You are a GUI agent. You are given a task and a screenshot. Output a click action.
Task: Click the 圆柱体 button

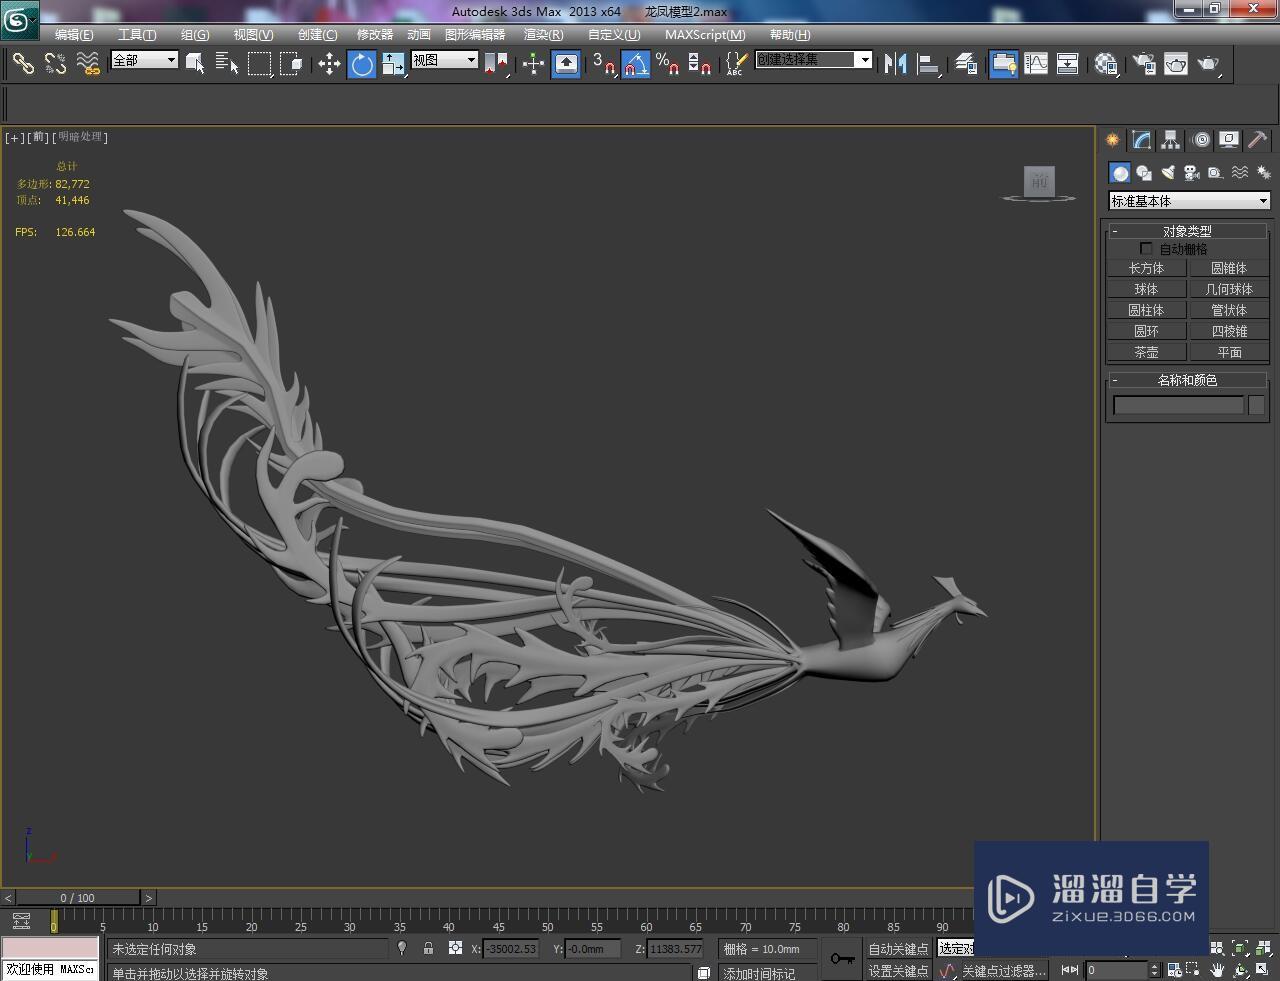tap(1146, 310)
